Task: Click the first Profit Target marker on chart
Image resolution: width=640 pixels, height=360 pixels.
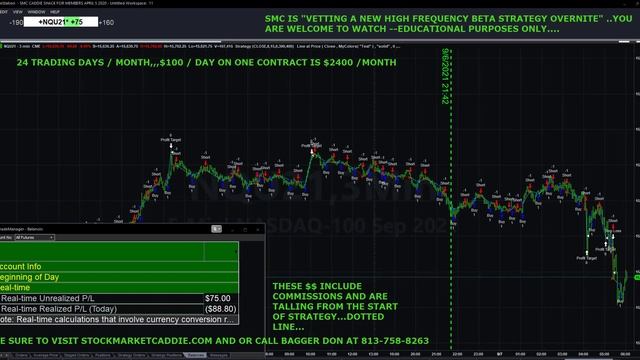Action: 171,140
